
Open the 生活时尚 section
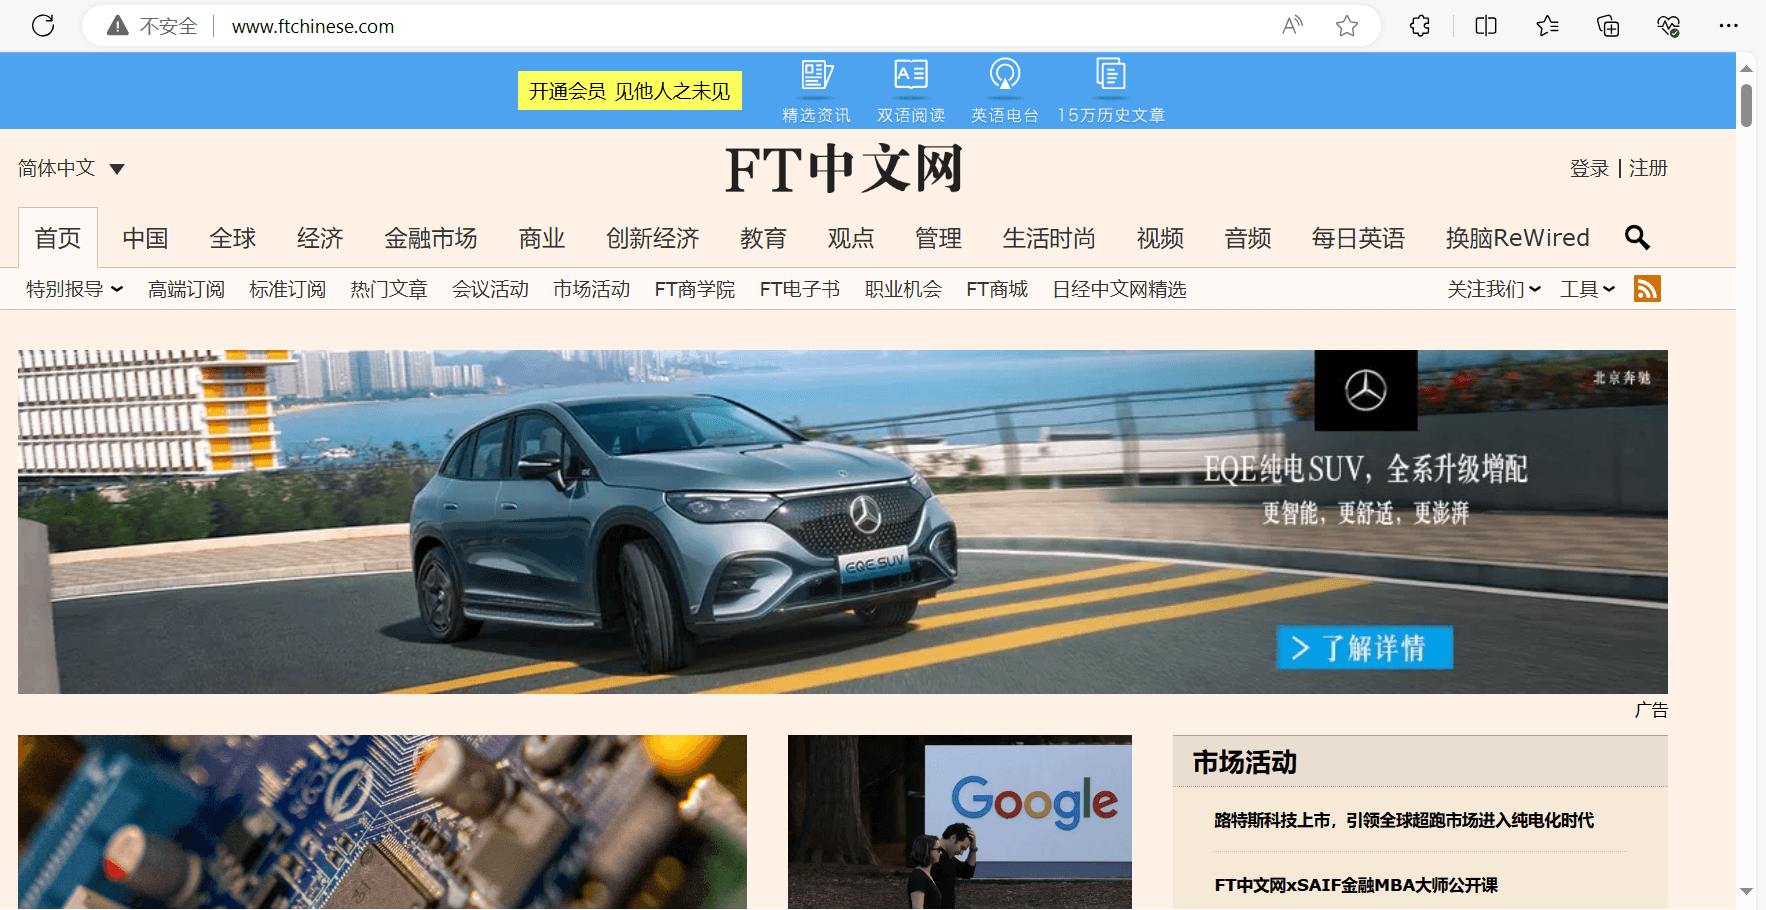pyautogui.click(x=1049, y=238)
